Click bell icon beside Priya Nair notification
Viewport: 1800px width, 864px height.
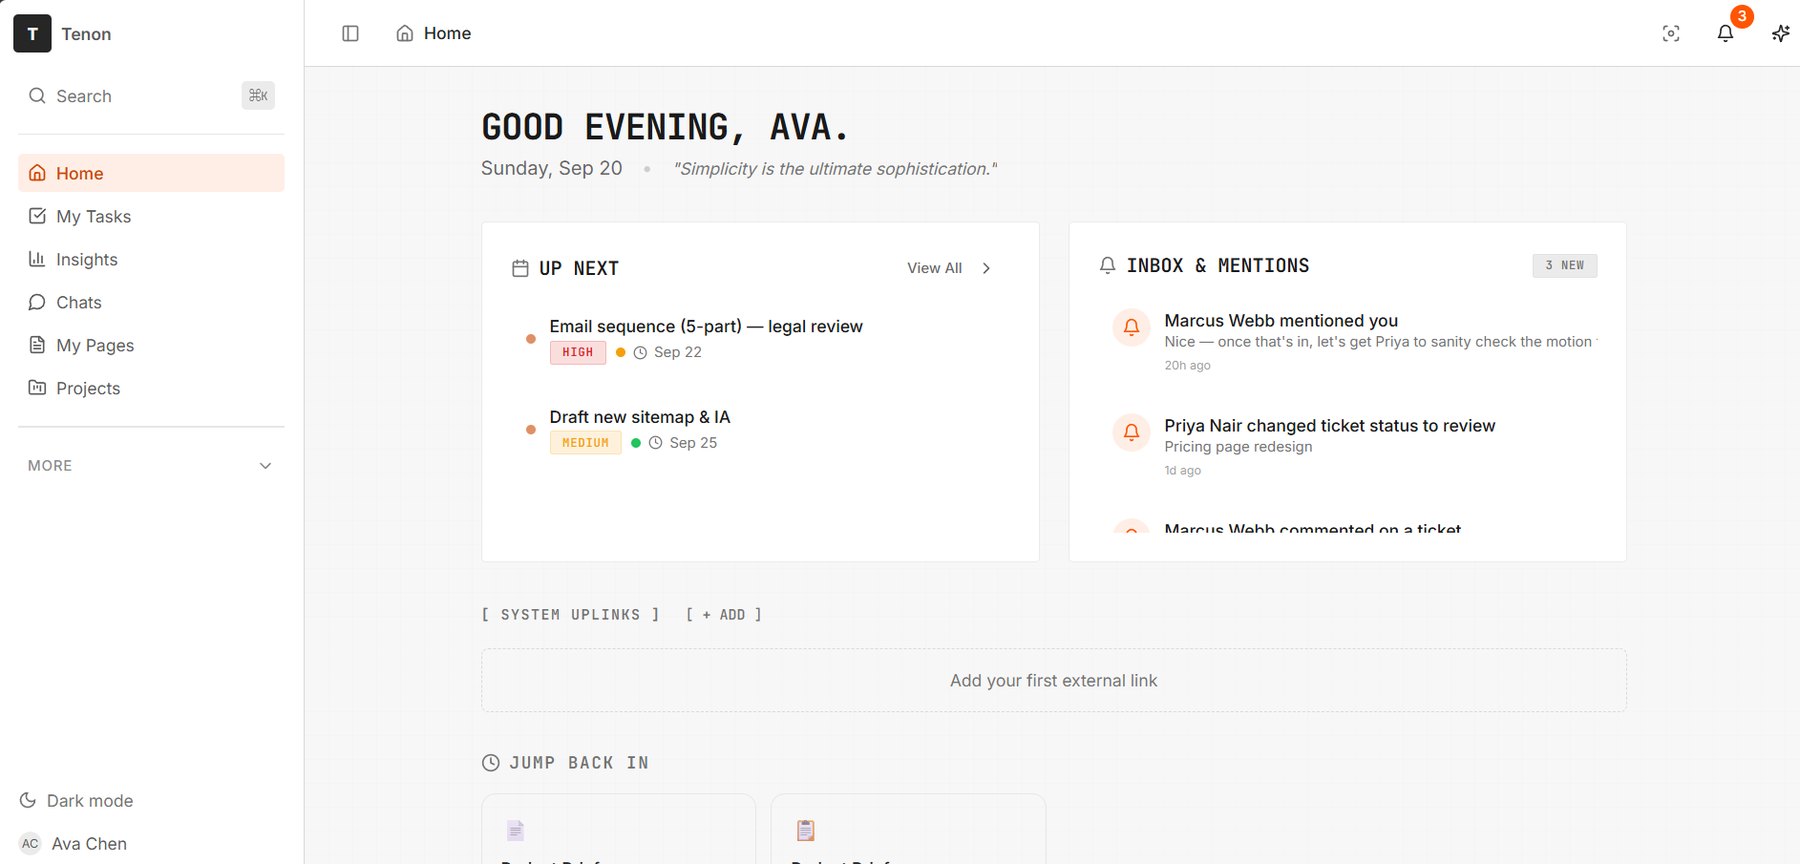[1131, 432]
